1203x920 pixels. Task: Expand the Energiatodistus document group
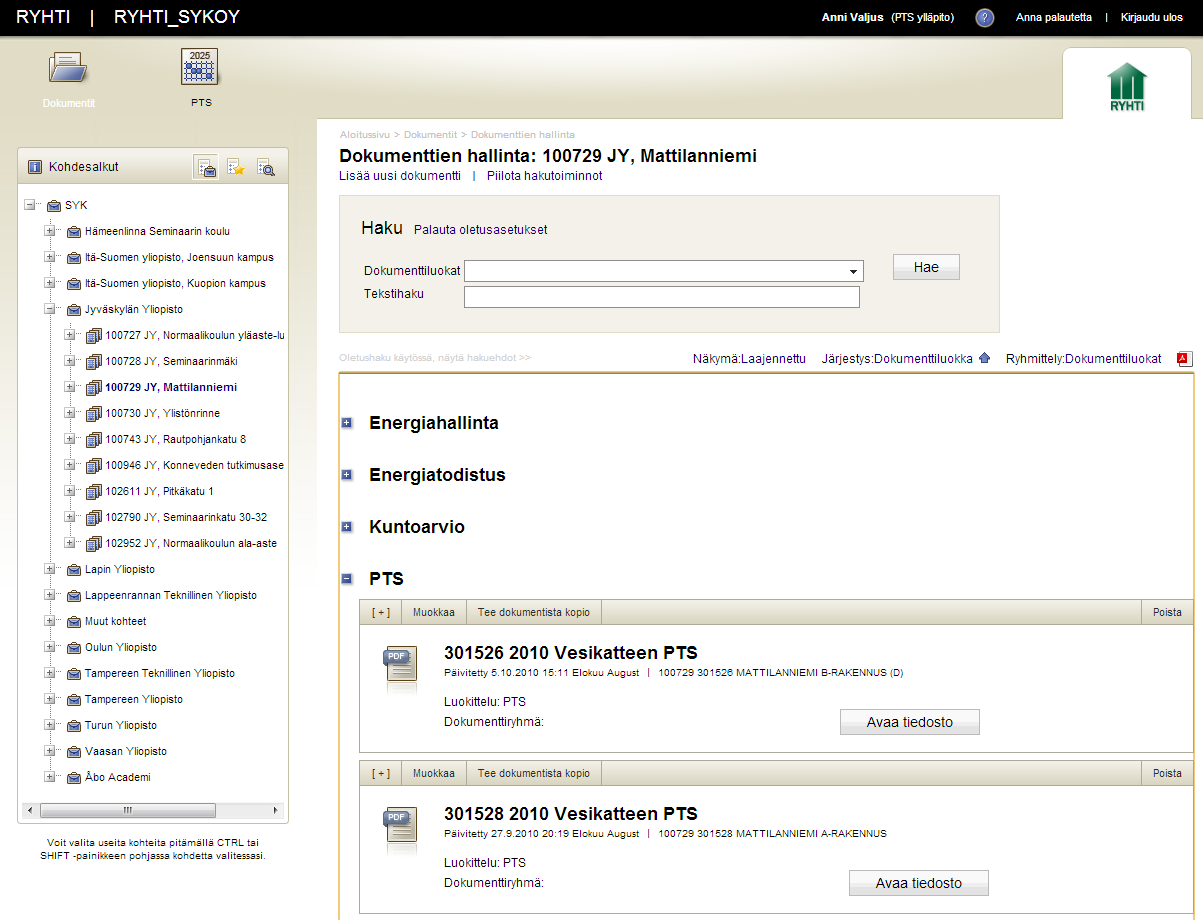pyautogui.click(x=347, y=475)
